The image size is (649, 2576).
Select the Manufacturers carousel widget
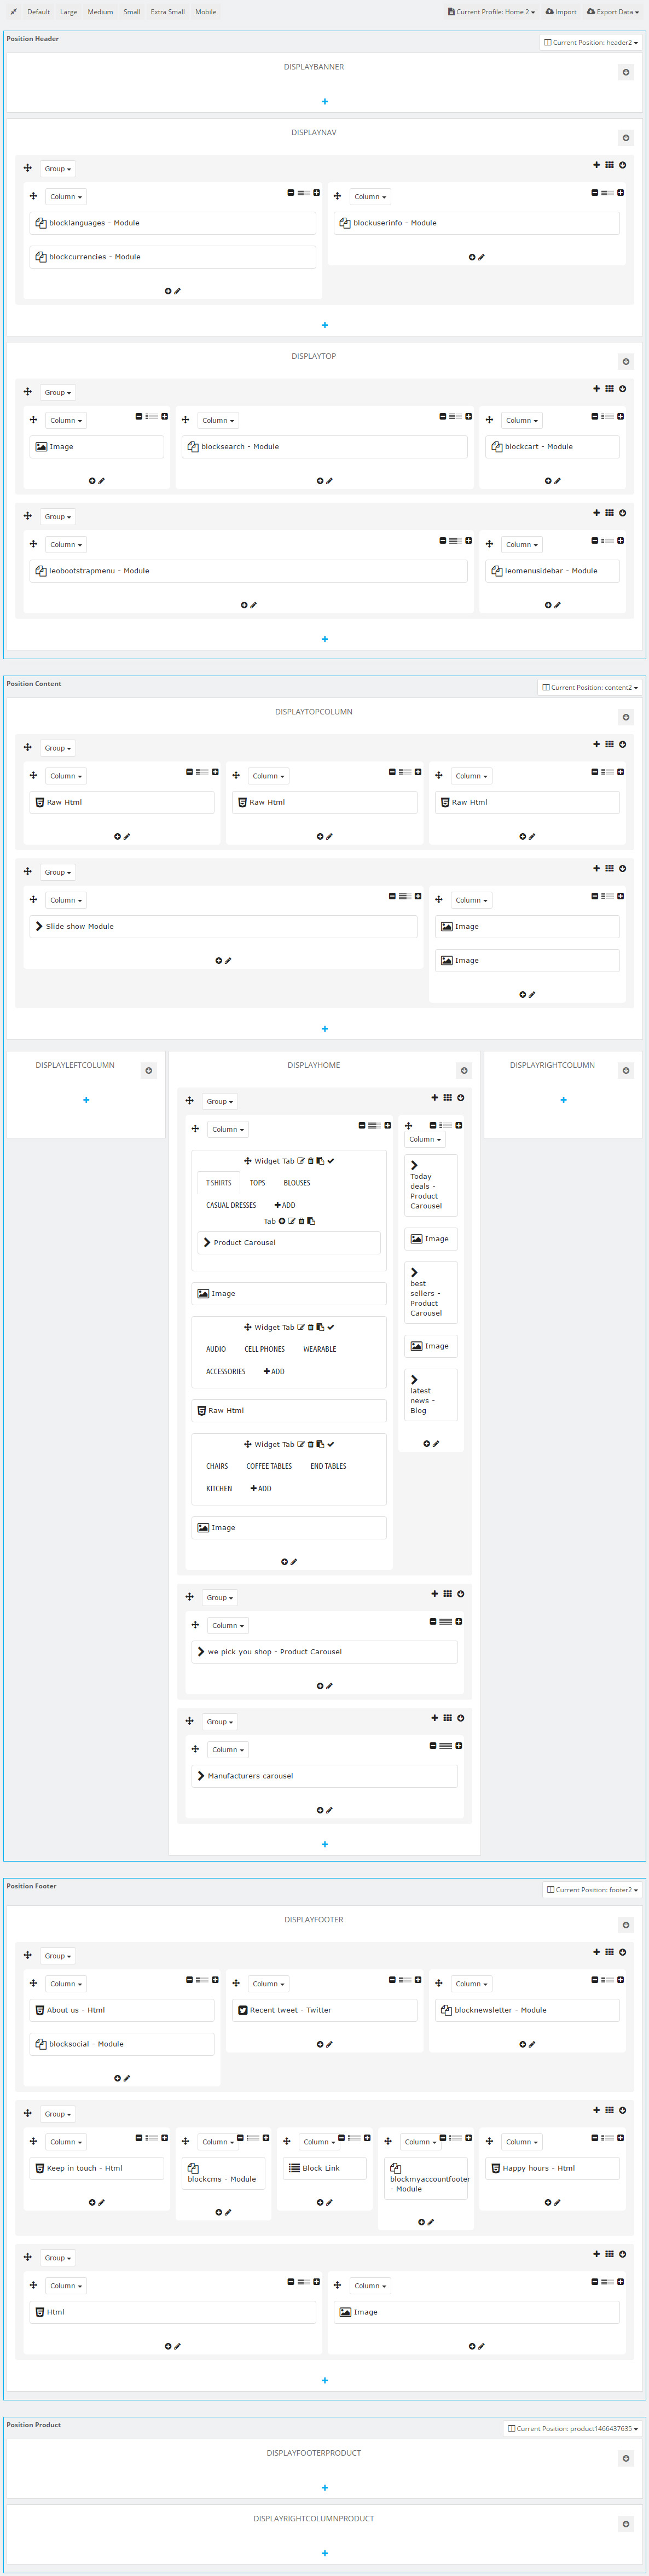(325, 1776)
